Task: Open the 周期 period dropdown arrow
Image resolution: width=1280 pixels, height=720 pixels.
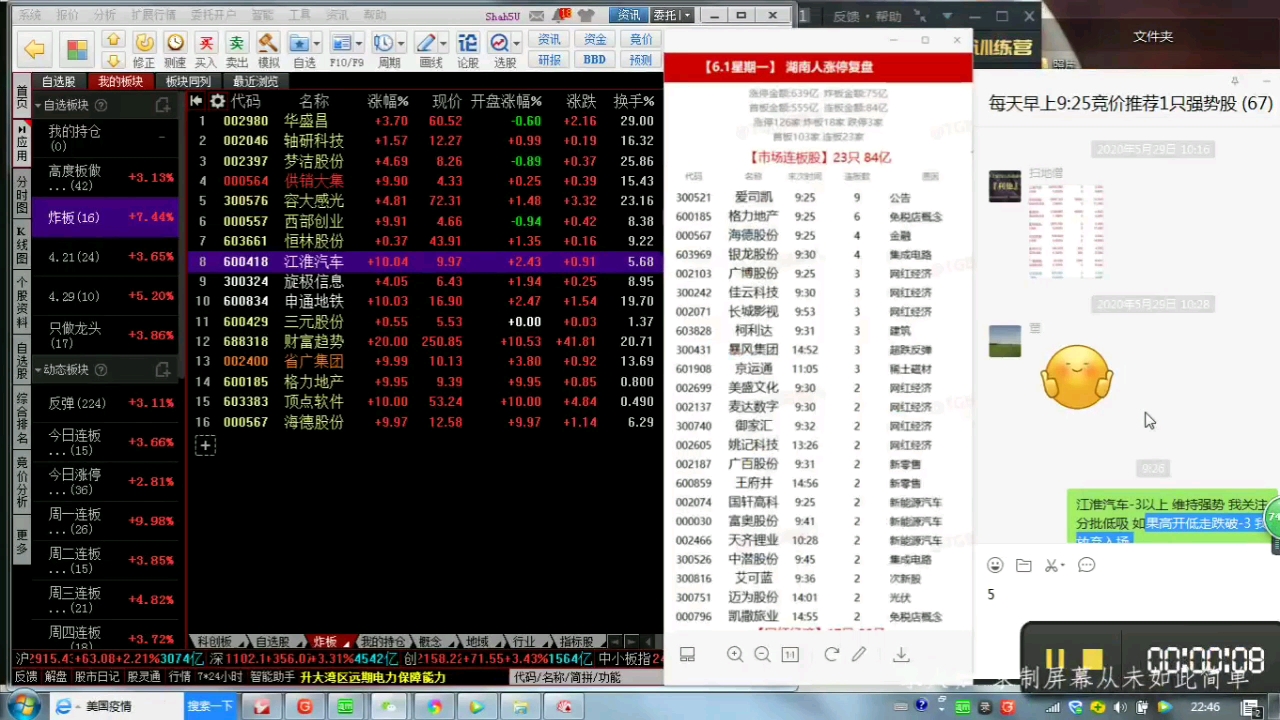Action: tap(400, 44)
